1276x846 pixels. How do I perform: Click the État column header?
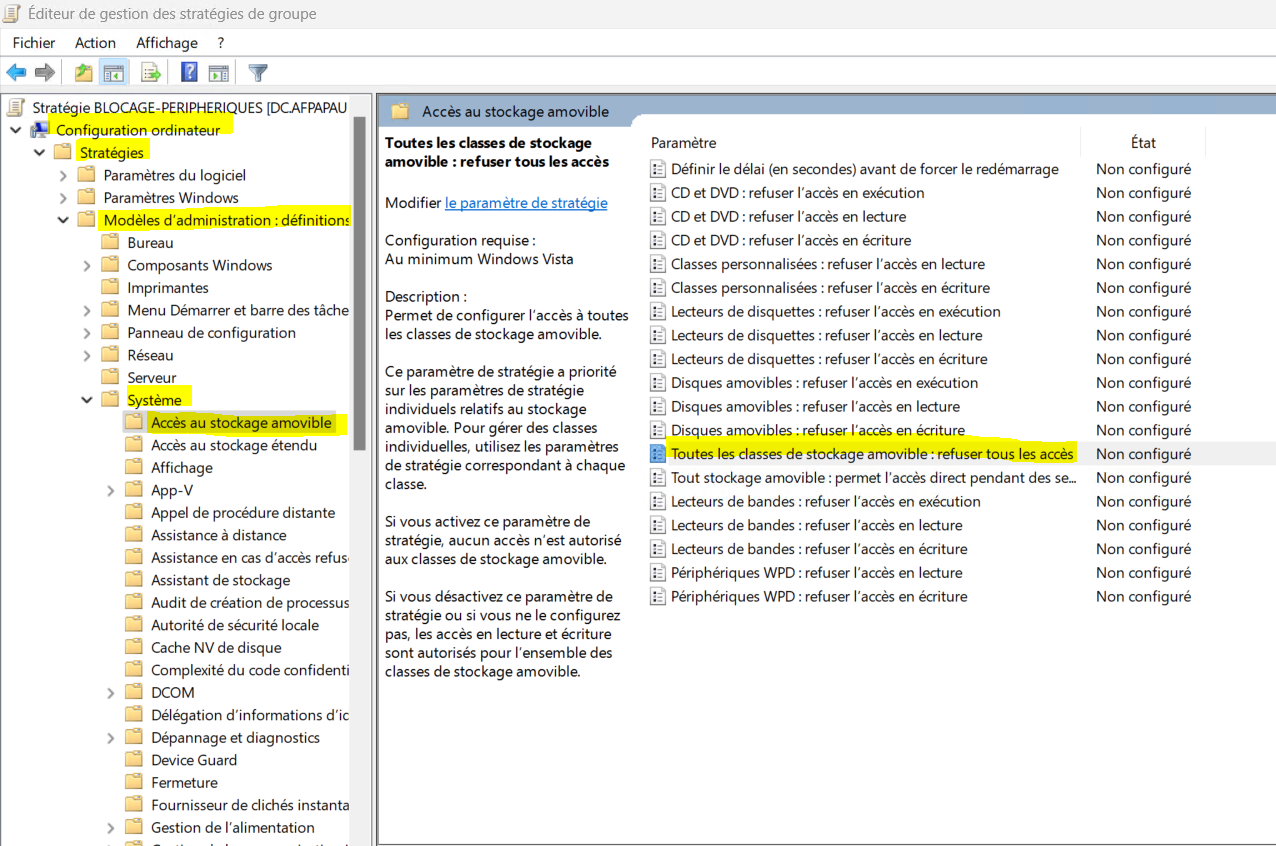[1143, 143]
